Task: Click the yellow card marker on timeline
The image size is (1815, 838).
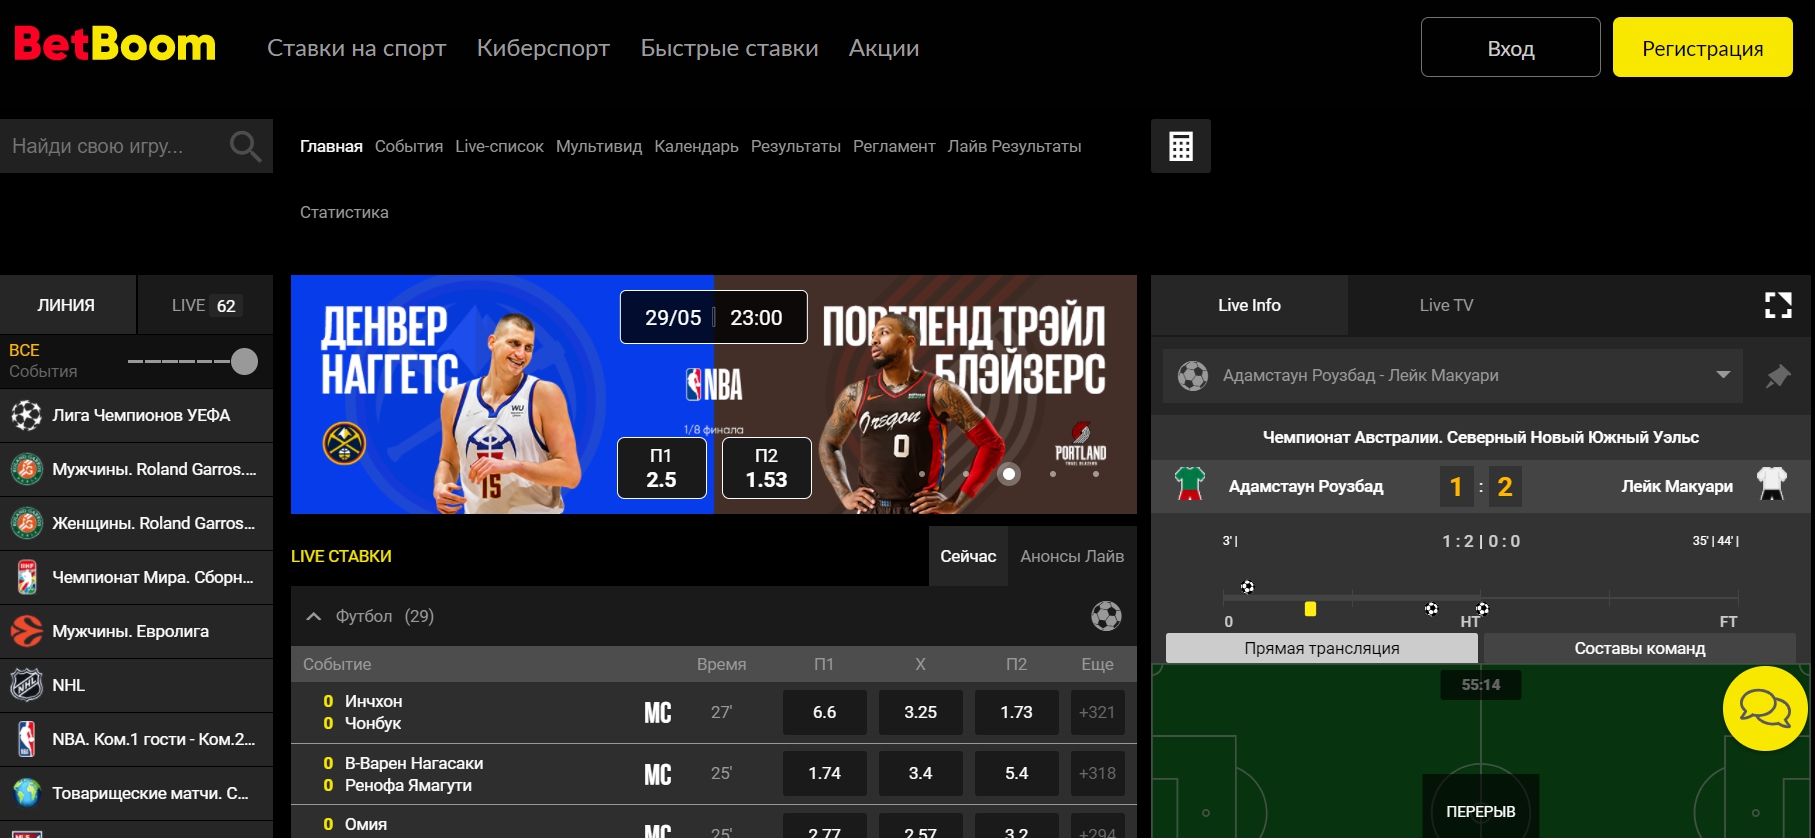Action: coord(1310,609)
